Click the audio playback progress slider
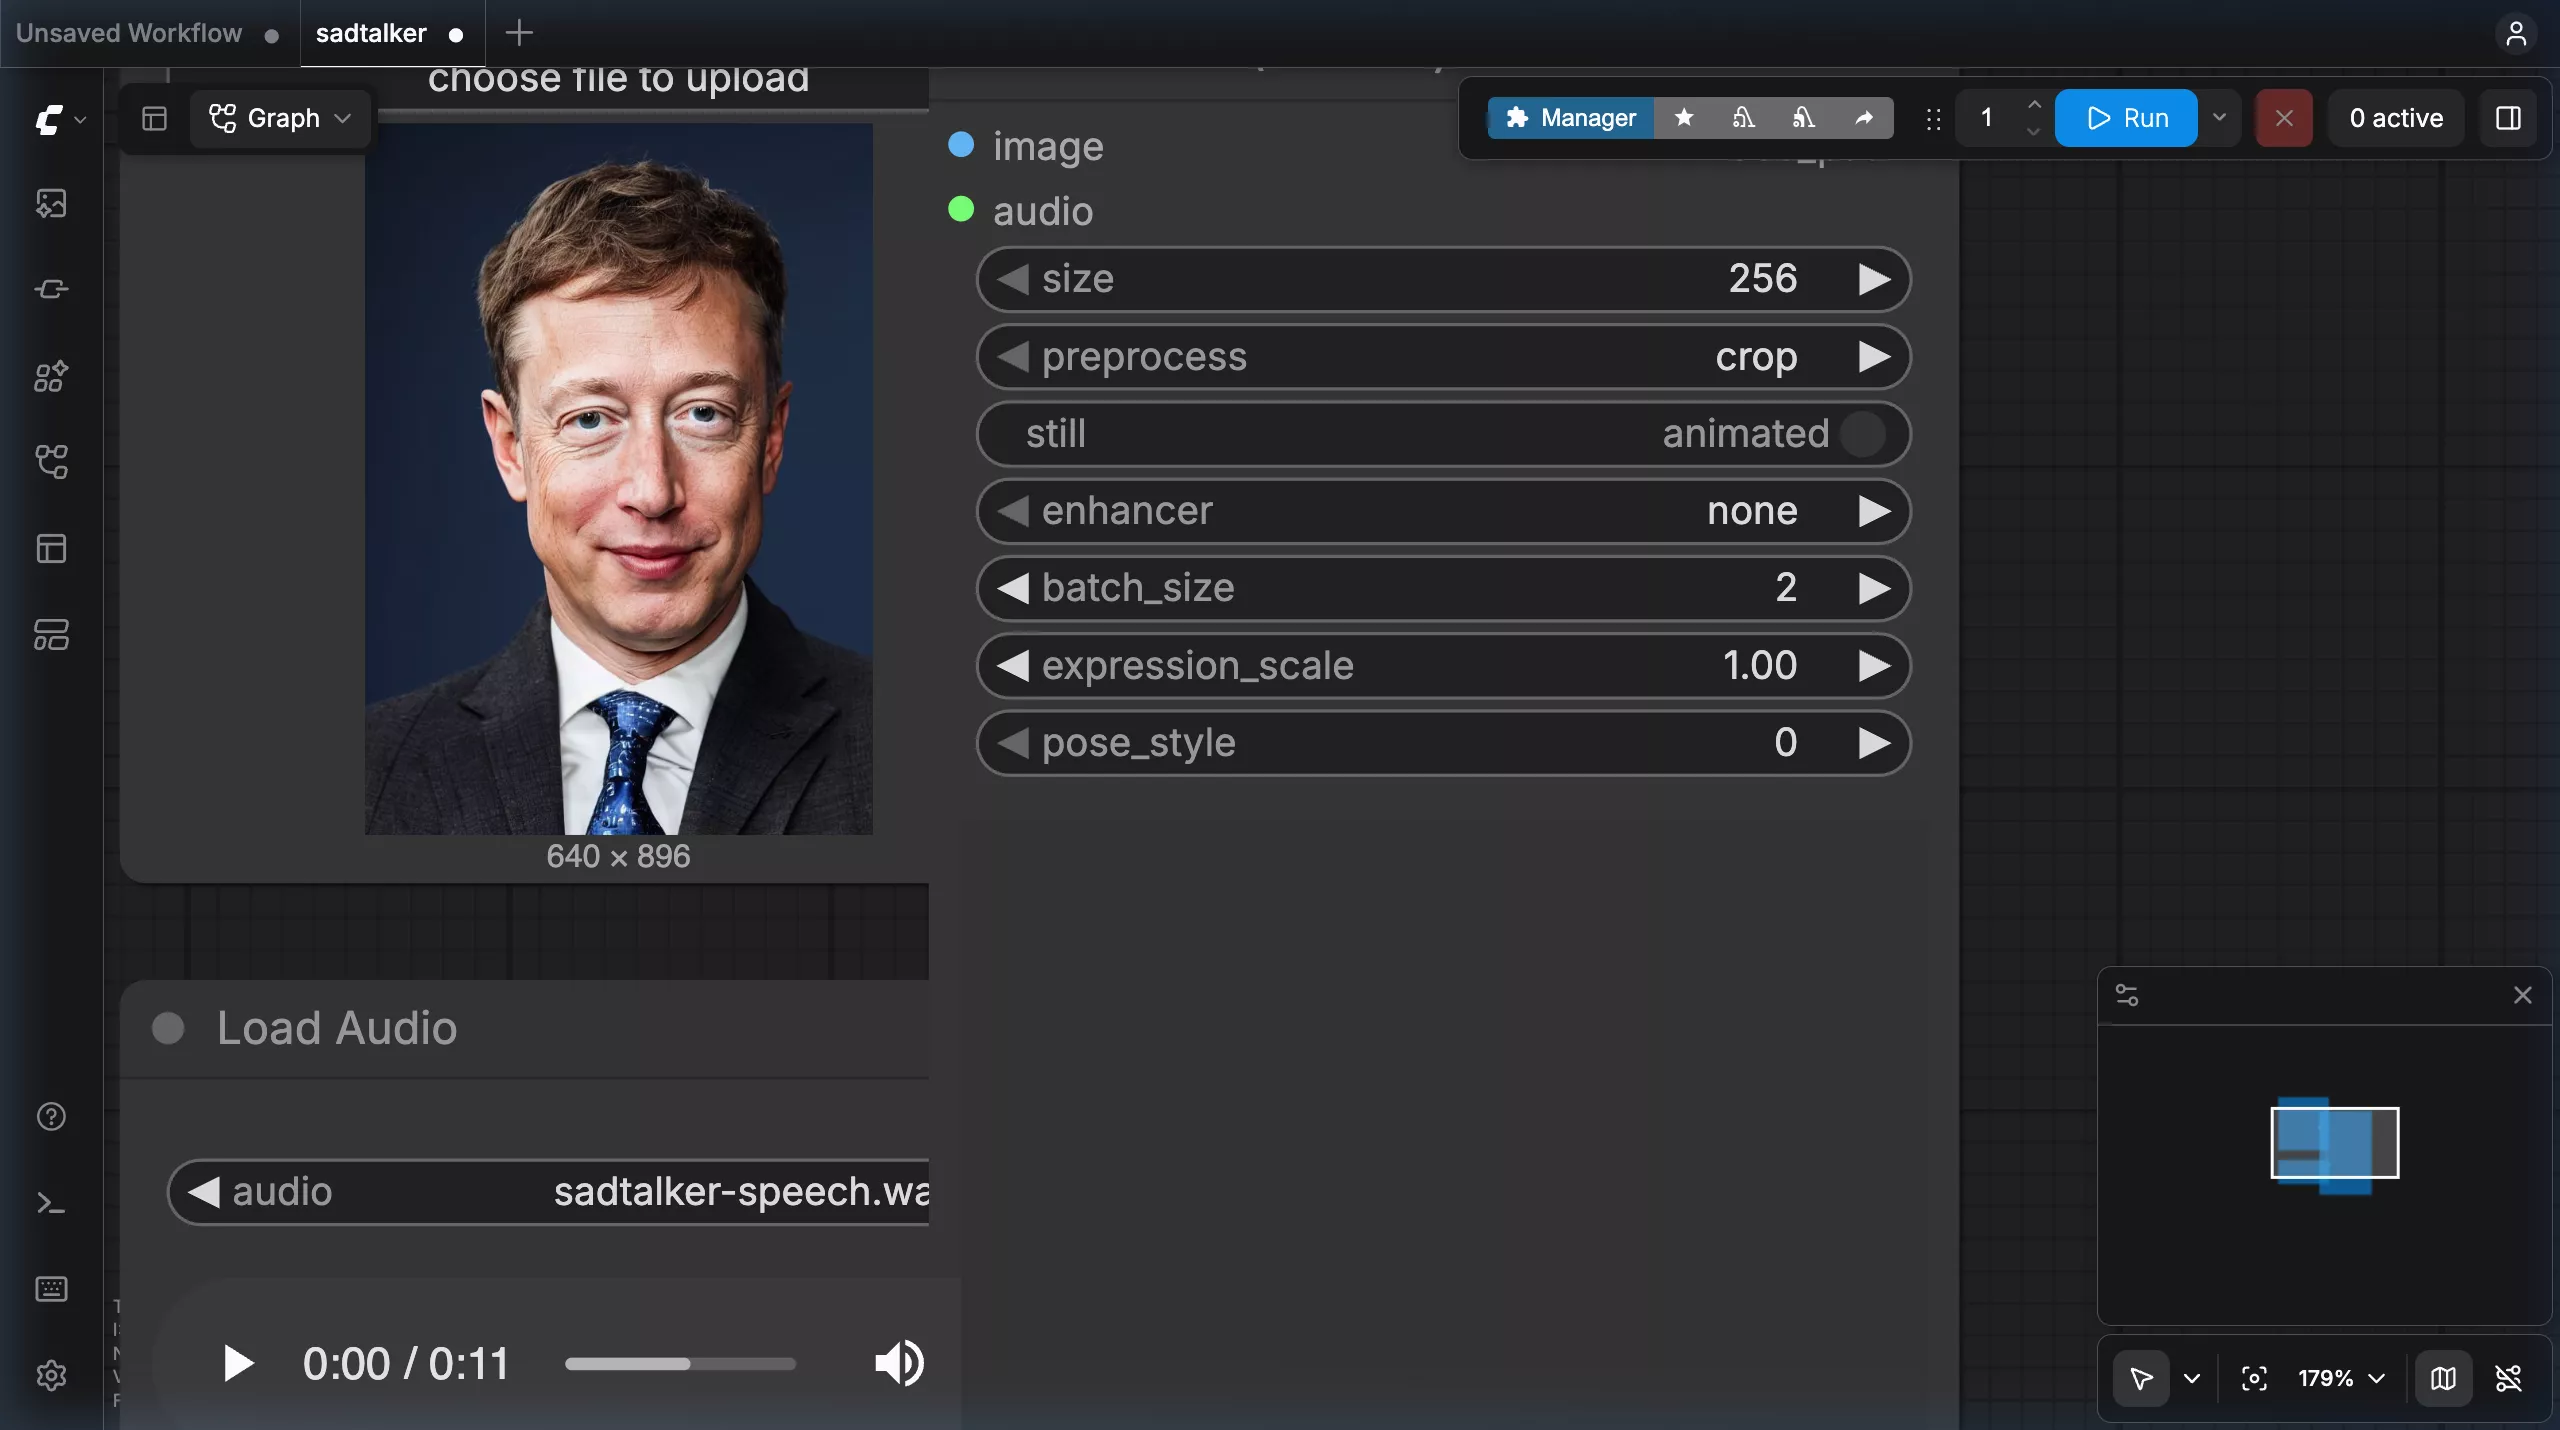2560x1430 pixels. pos(680,1363)
